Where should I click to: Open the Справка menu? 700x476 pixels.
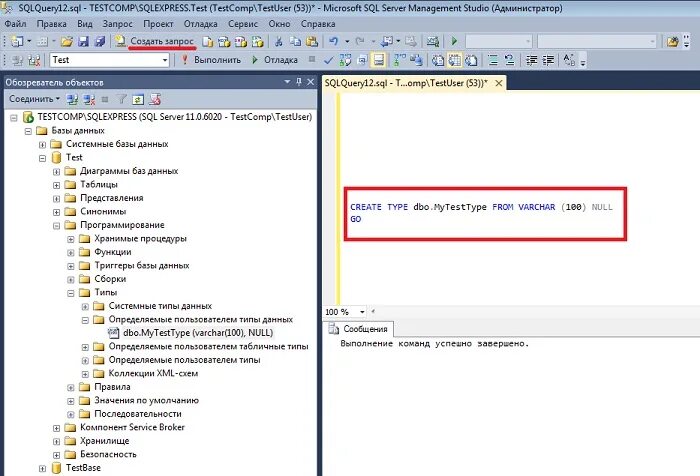click(318, 24)
